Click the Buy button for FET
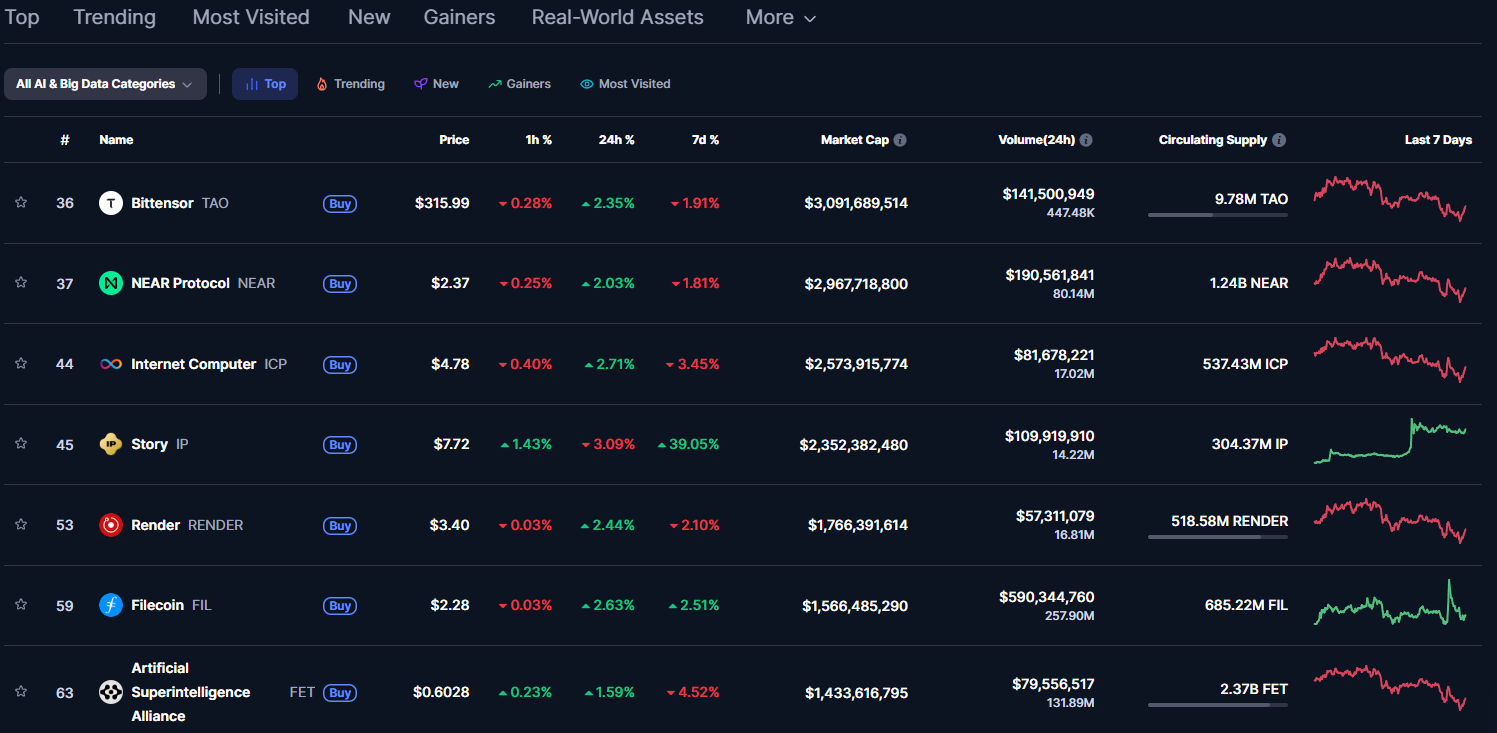Screen dimensions: 1497x733 click(340, 693)
